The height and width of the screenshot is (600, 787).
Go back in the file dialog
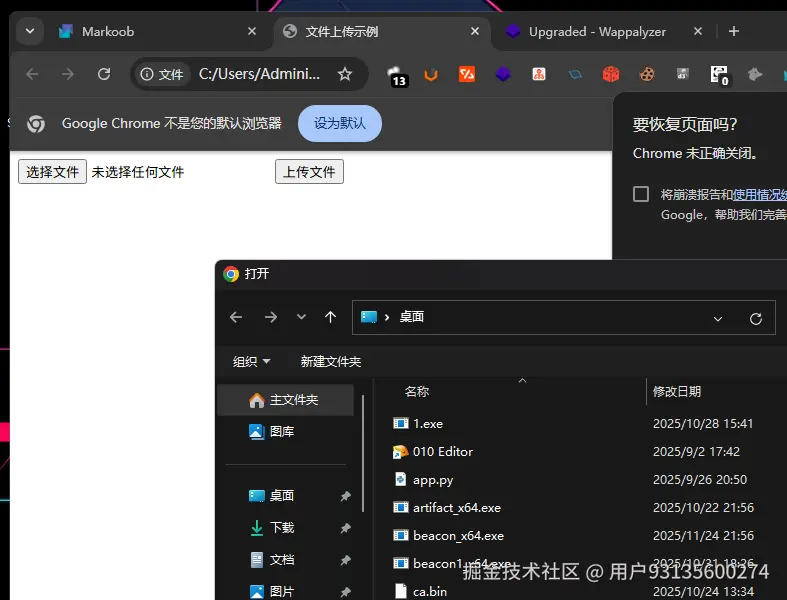click(236, 317)
